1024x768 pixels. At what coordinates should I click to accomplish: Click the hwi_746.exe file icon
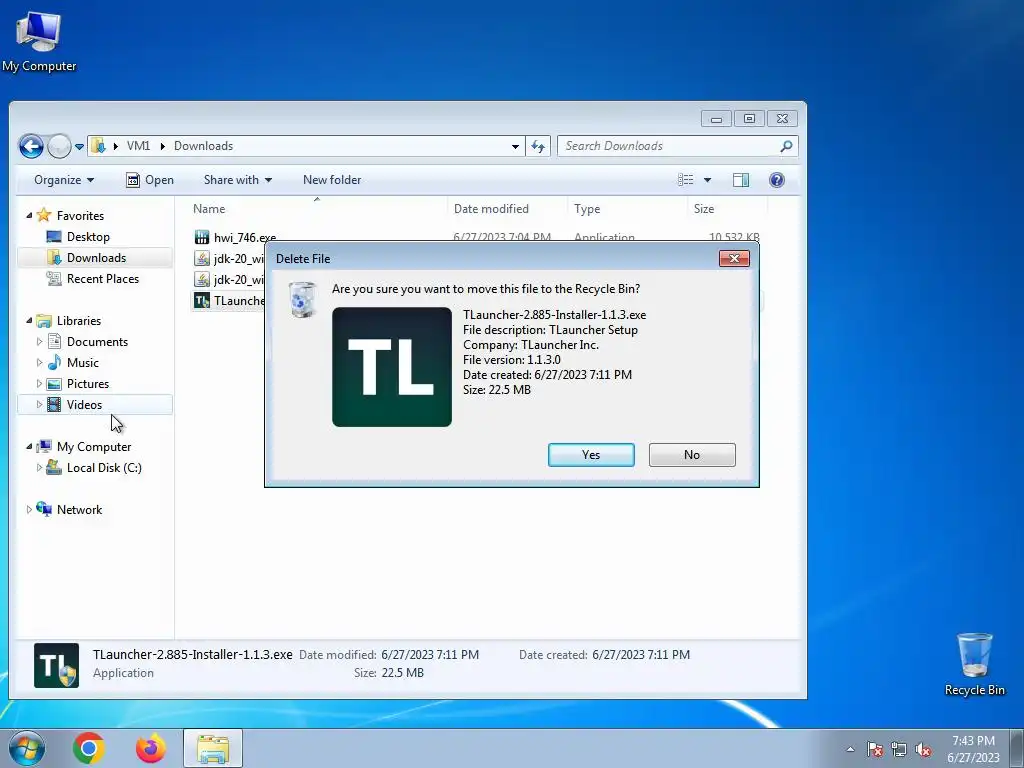202,238
